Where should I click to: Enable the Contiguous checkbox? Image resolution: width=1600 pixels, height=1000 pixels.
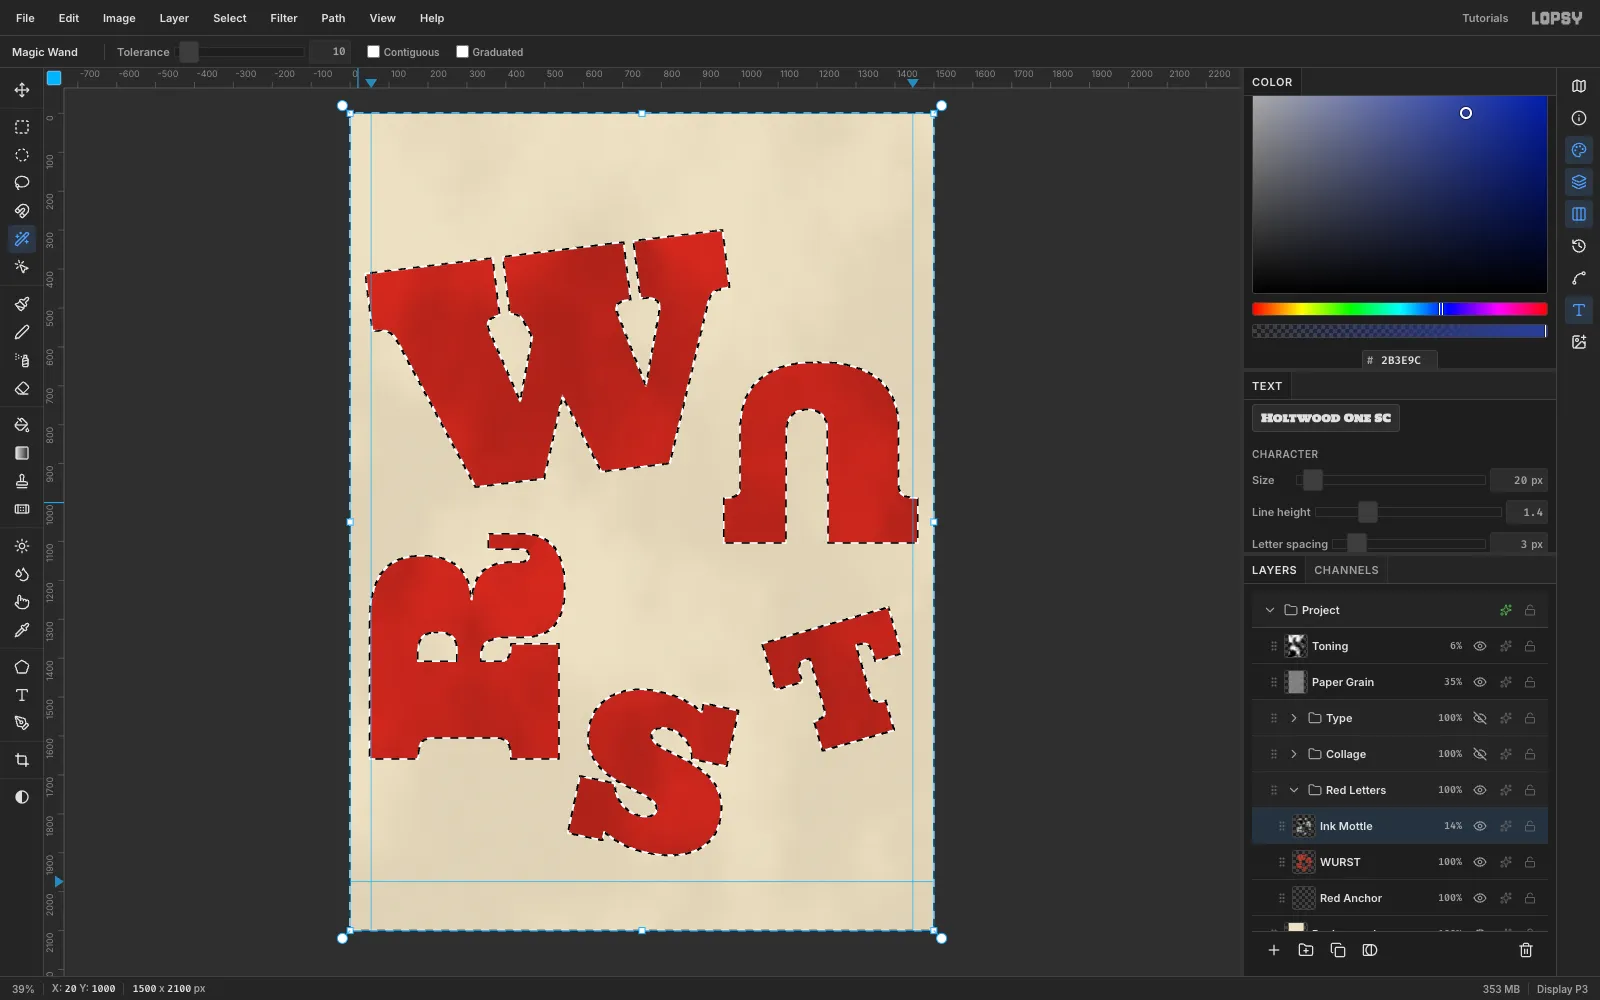click(373, 52)
